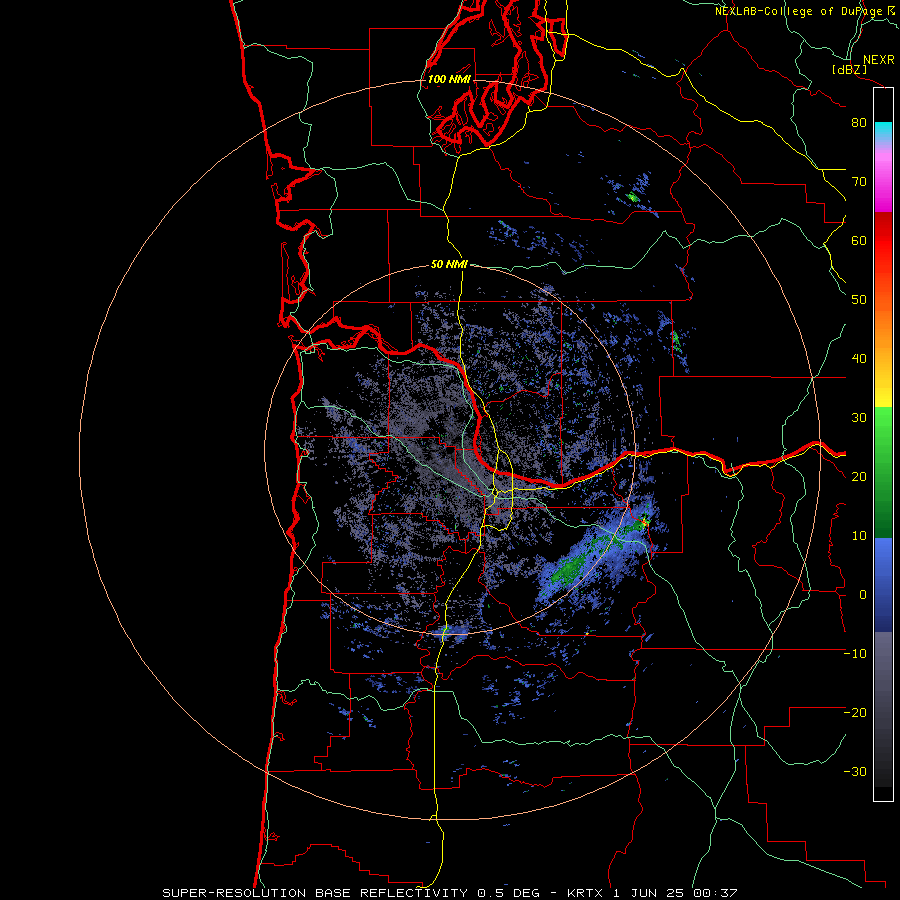Click the "50 NMI" range ring label
The image size is (900, 900).
tap(449, 264)
